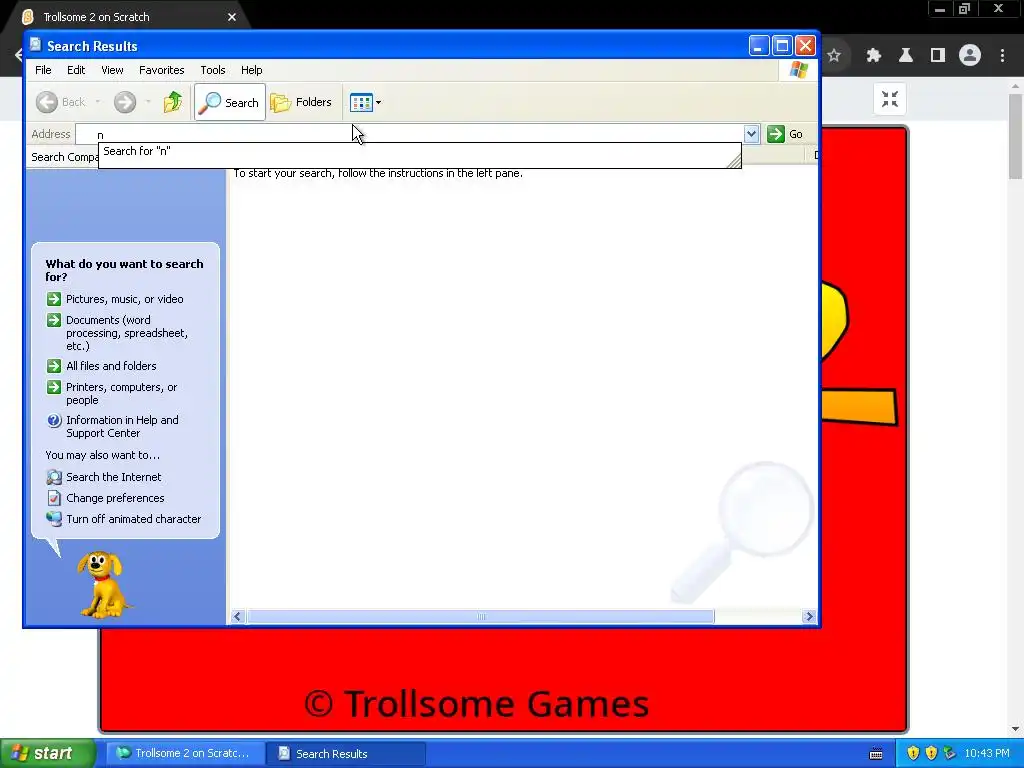Click the green arrow beside Documents option
Viewport: 1024px width, 768px height.
[x=54, y=320]
